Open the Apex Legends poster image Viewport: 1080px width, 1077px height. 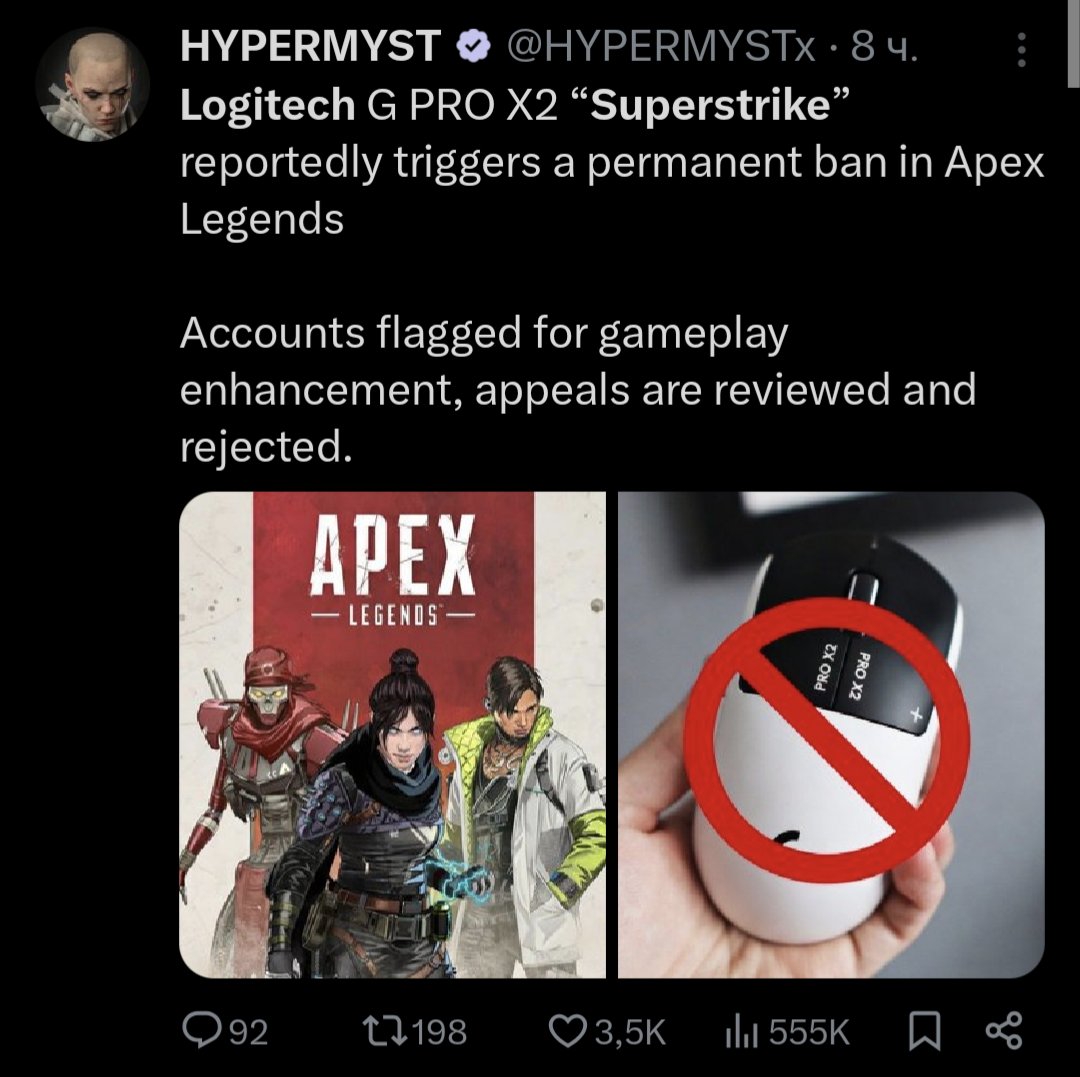pos(393,735)
